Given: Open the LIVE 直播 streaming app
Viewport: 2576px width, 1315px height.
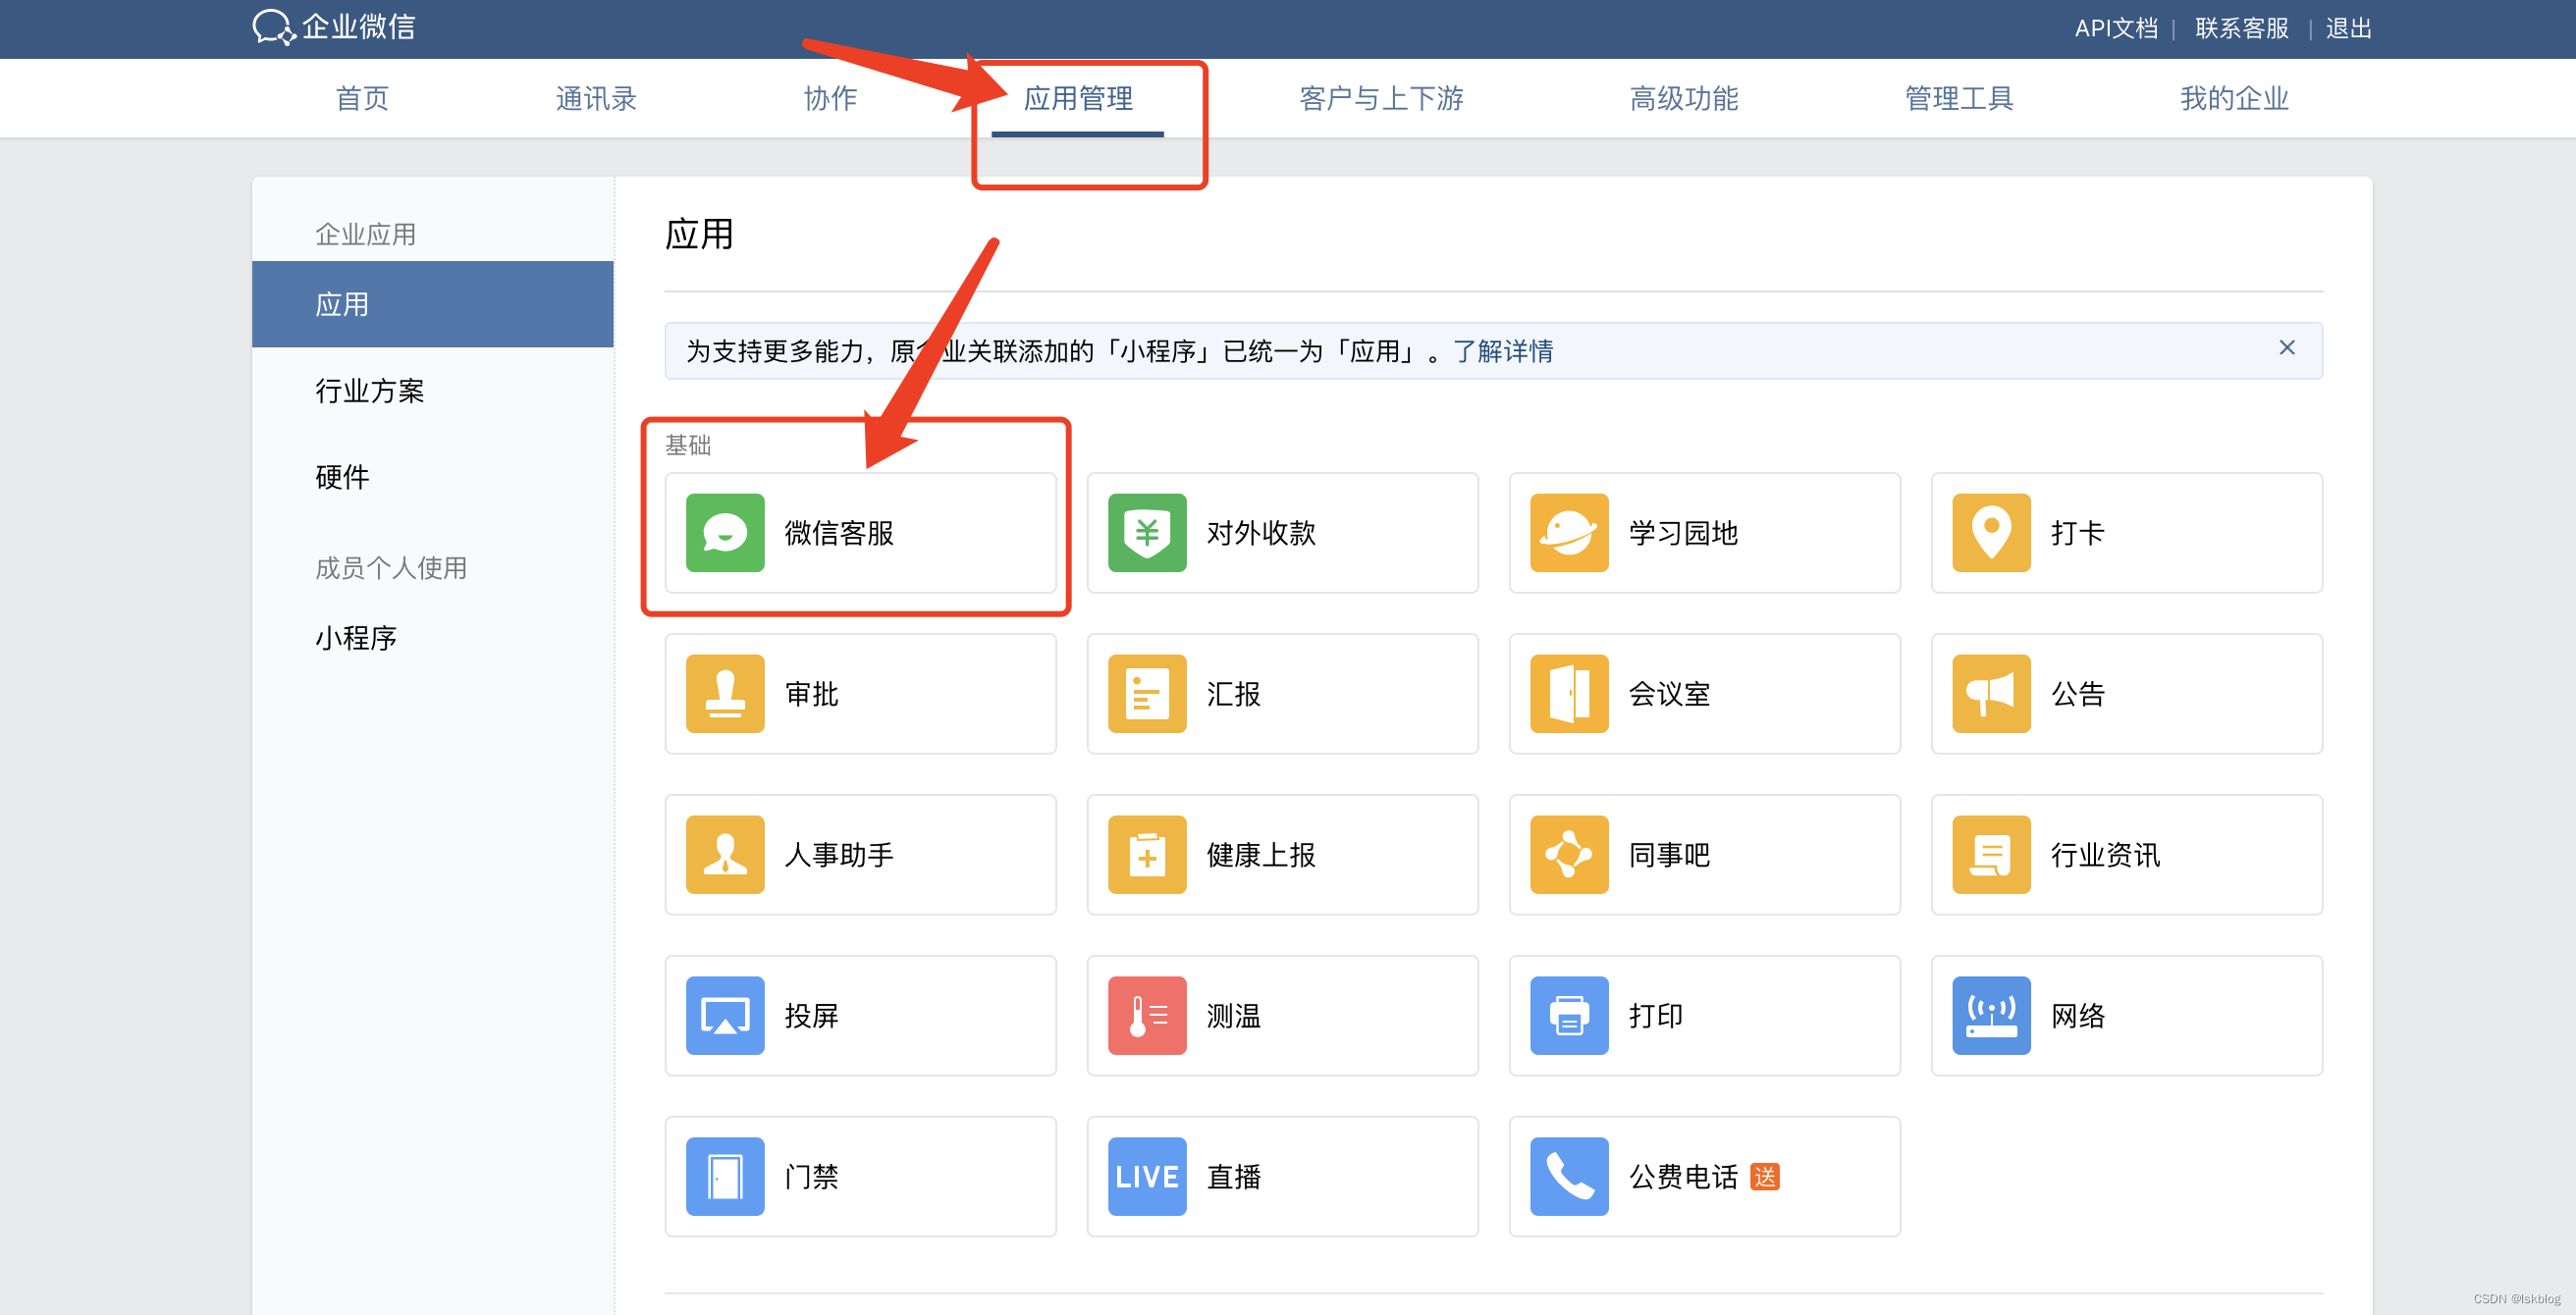Looking at the screenshot, I should 1282,1177.
